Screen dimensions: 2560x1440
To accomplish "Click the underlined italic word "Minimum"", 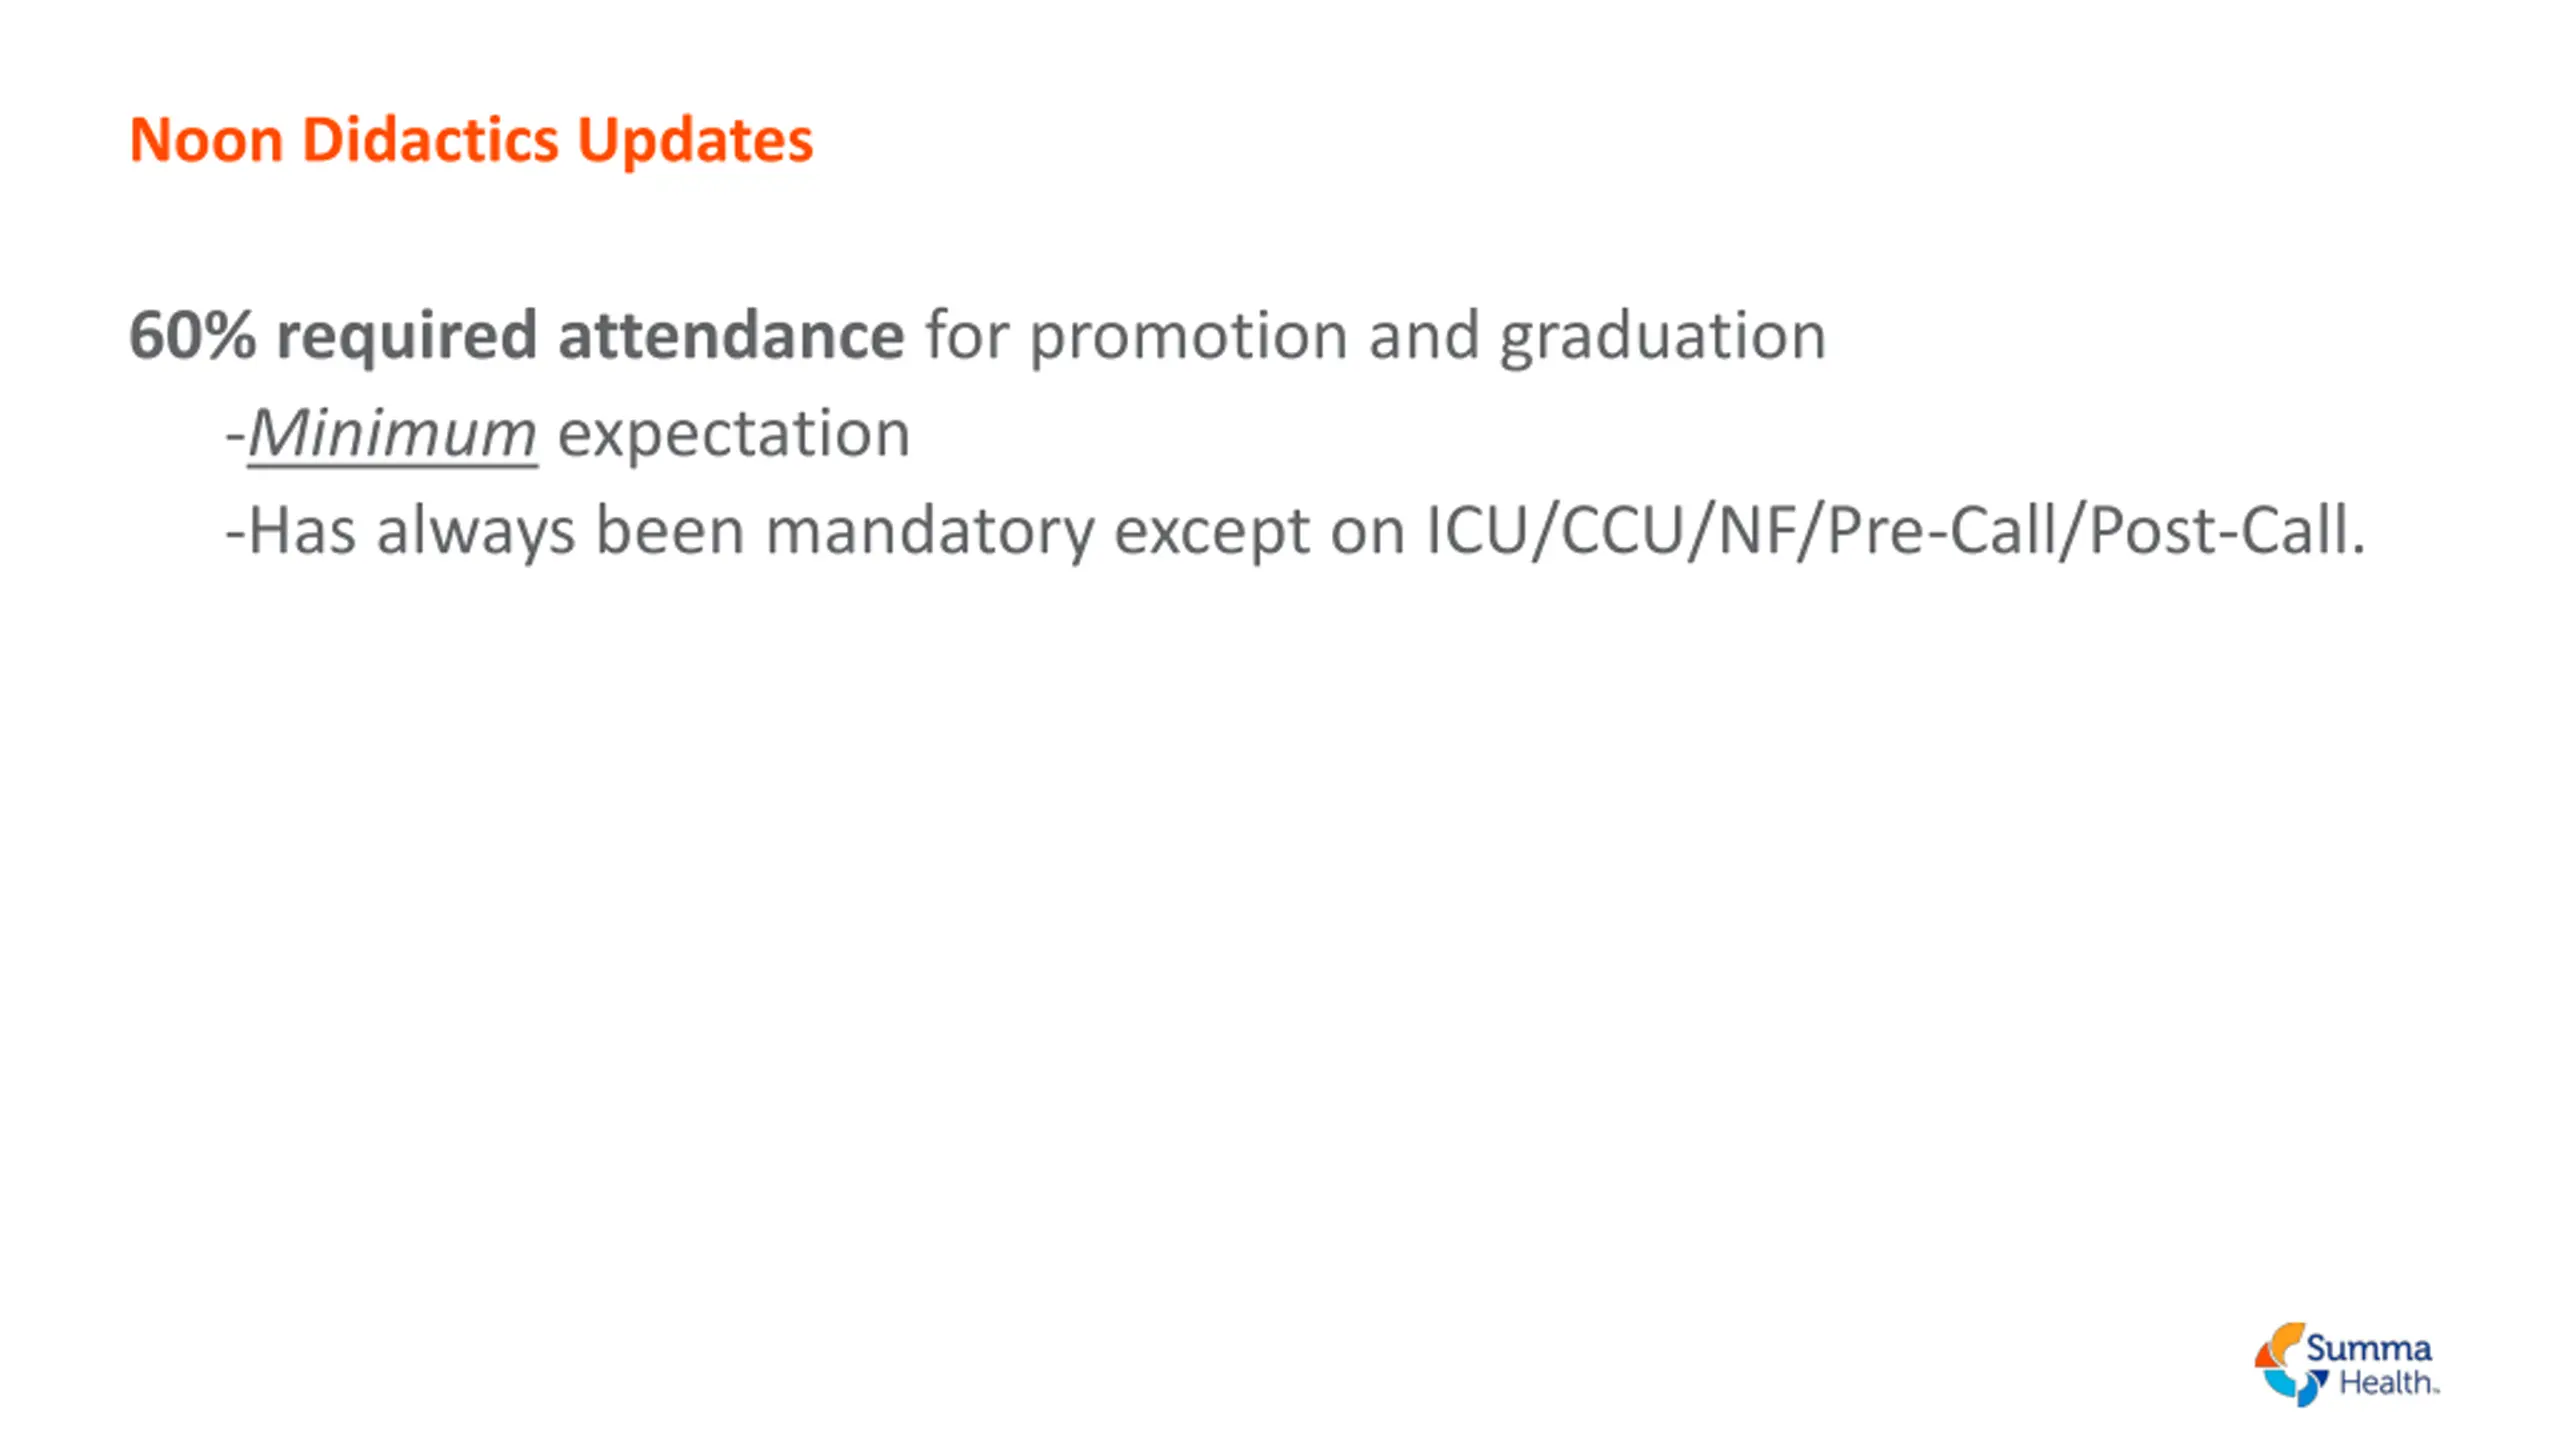I will coord(392,433).
